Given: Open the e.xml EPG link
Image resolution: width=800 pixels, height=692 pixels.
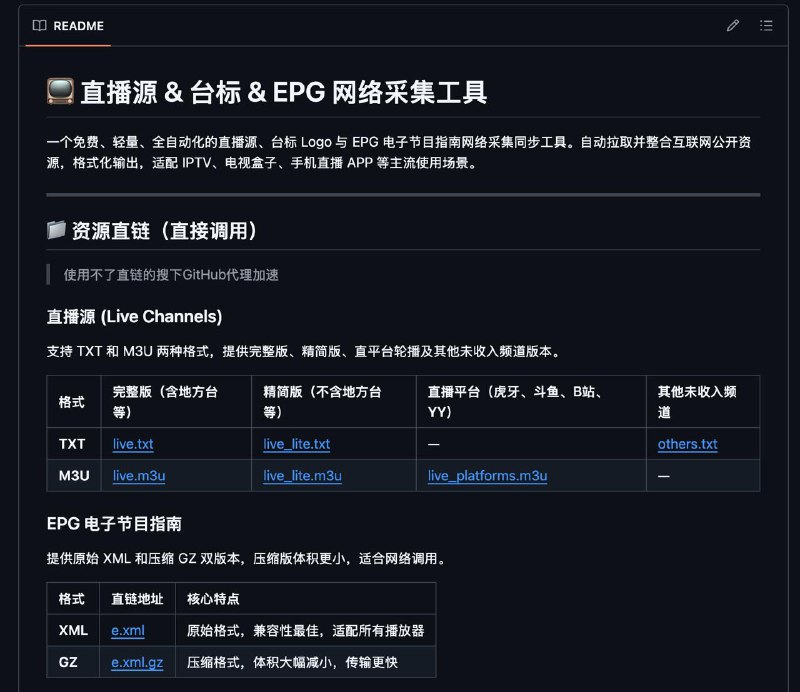Looking at the screenshot, I should tap(128, 630).
